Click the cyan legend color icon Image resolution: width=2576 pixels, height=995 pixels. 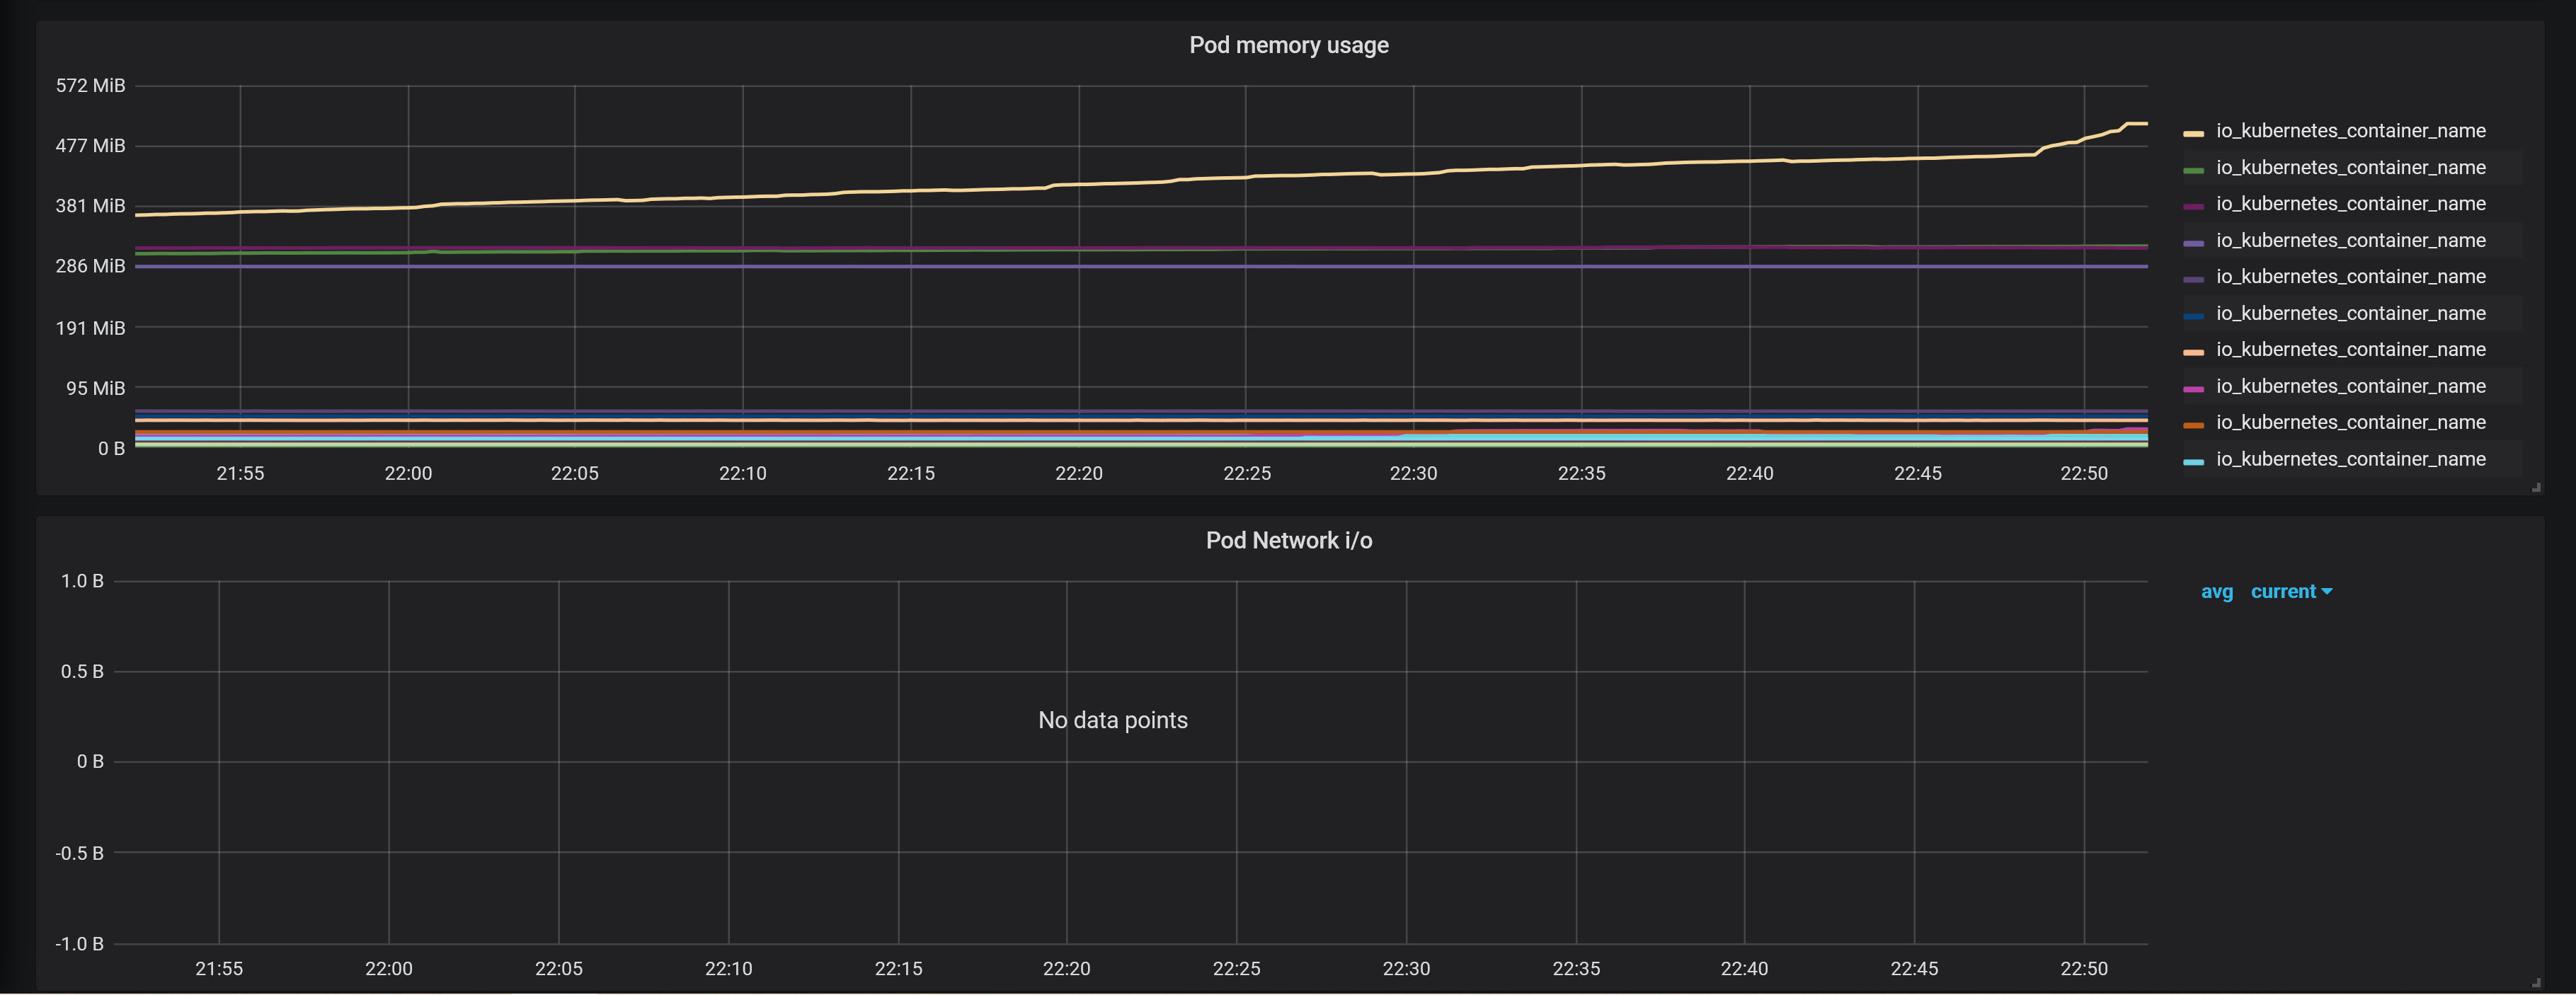tap(2193, 462)
